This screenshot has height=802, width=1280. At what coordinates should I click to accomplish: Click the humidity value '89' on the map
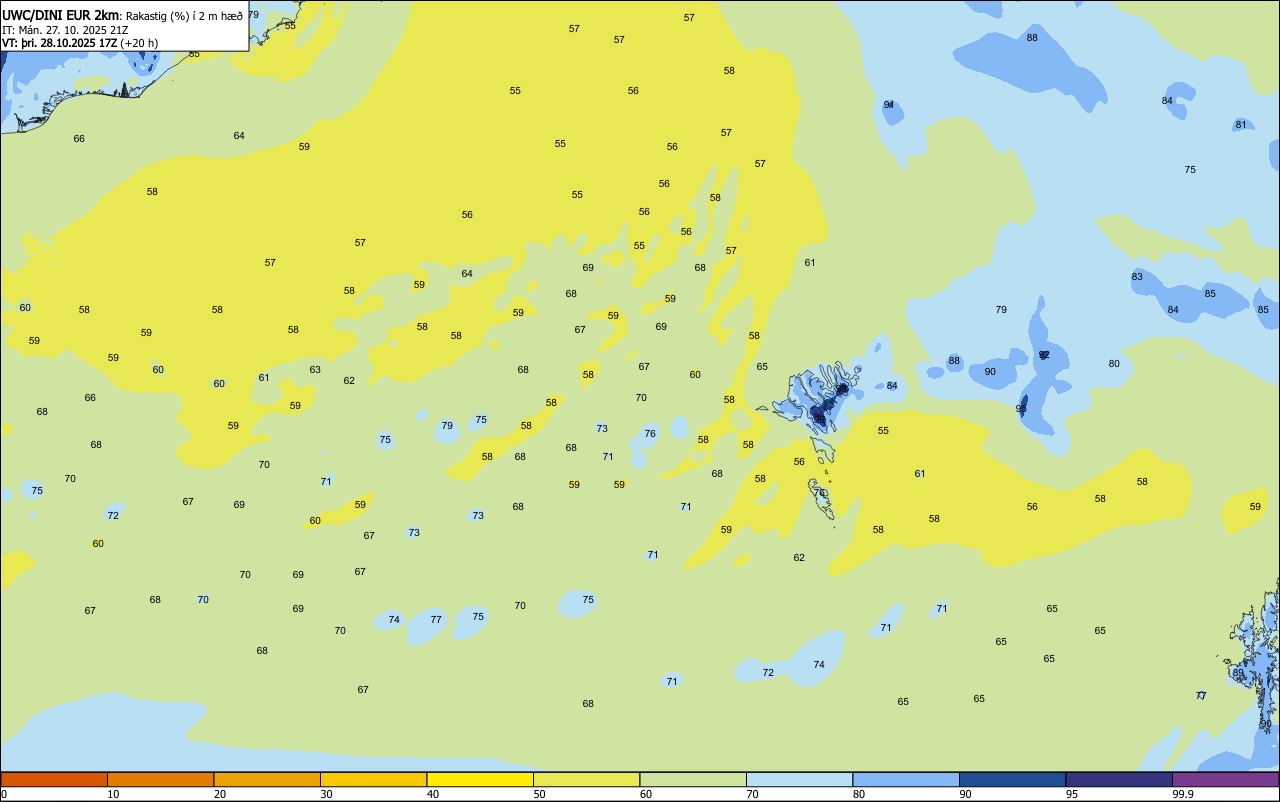(1238, 673)
